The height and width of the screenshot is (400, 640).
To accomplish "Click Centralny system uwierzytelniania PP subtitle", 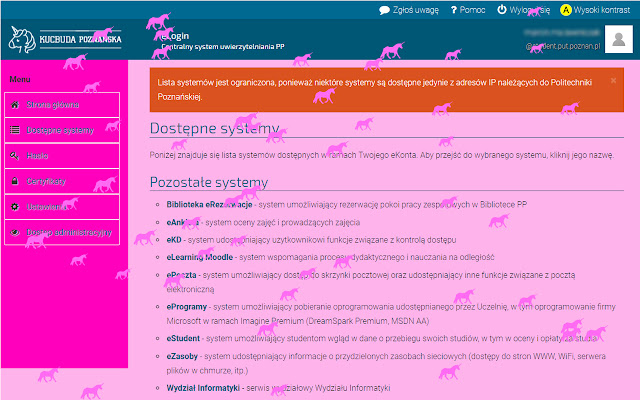I will click(x=223, y=47).
